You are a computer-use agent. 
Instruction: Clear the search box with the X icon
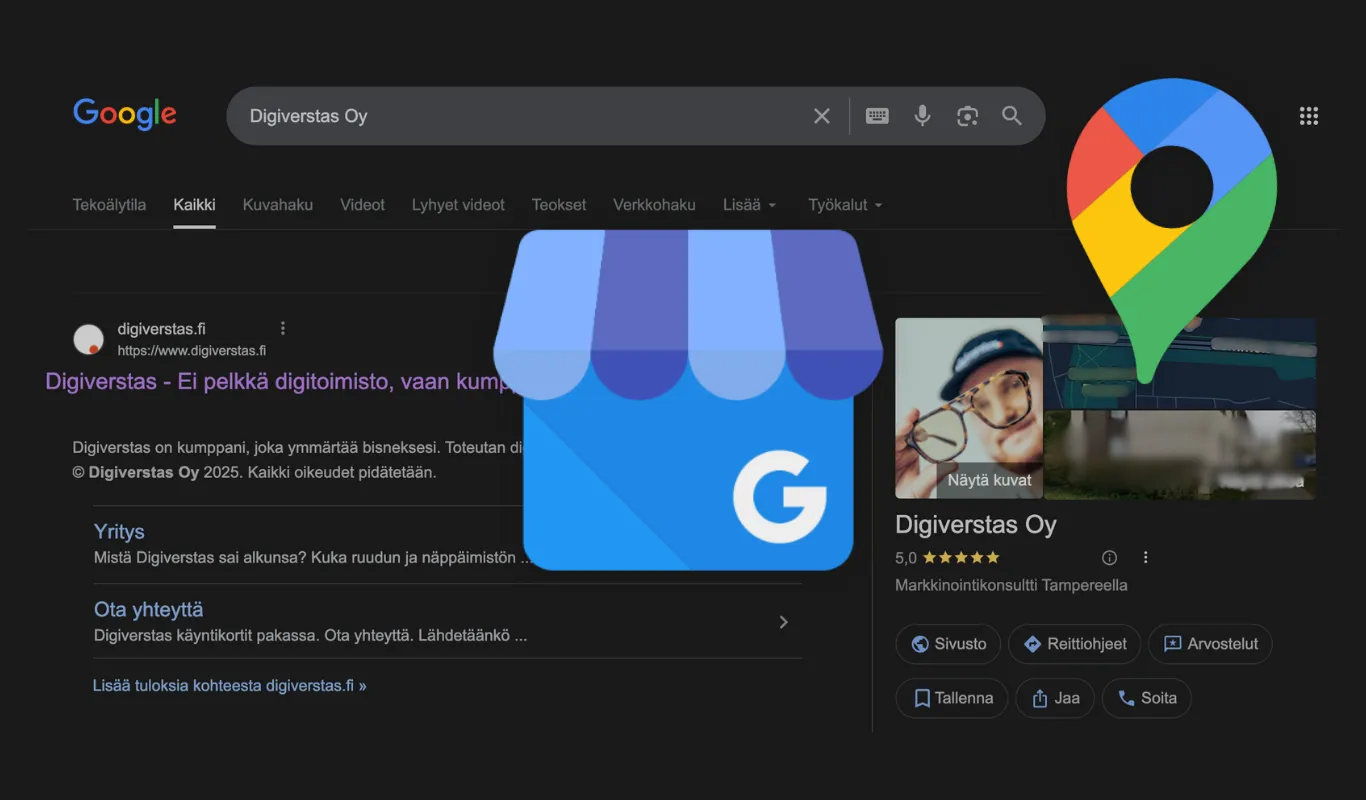[822, 116]
